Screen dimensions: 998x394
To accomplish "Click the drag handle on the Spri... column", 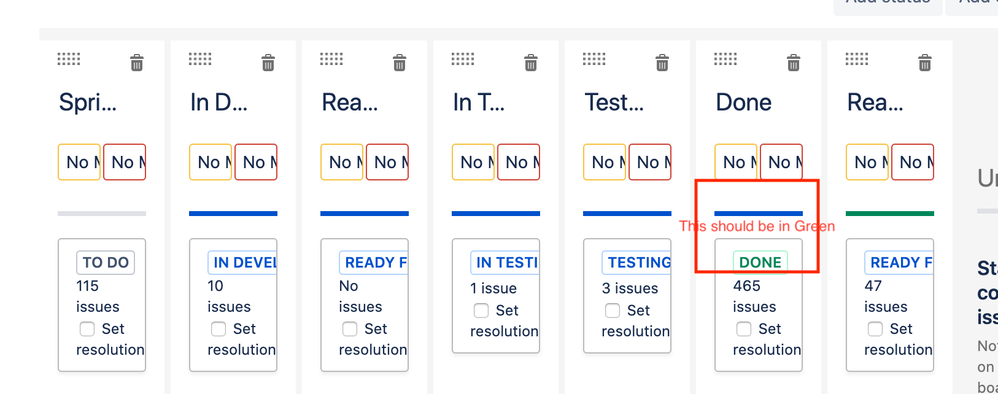I will coord(69,59).
